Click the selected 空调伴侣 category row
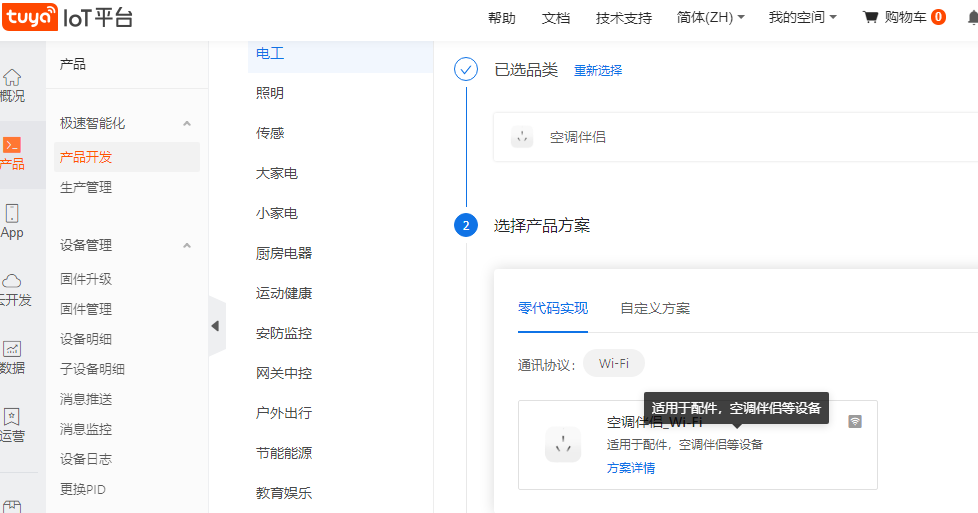 (x=736, y=137)
